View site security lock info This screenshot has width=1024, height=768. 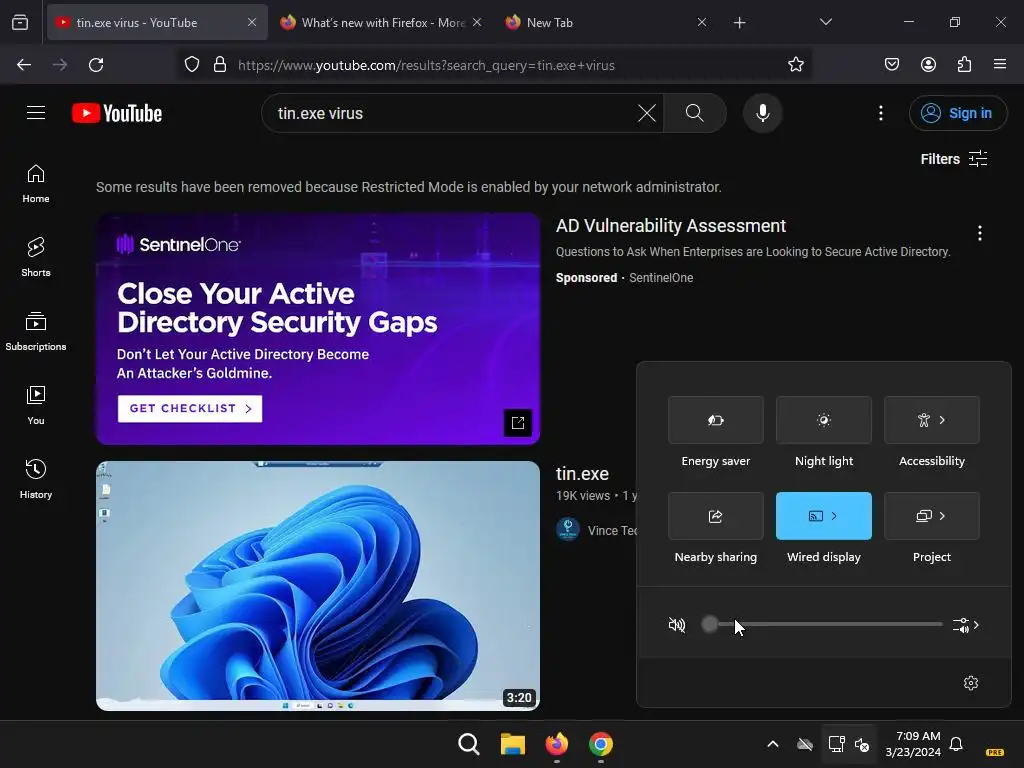click(x=220, y=65)
